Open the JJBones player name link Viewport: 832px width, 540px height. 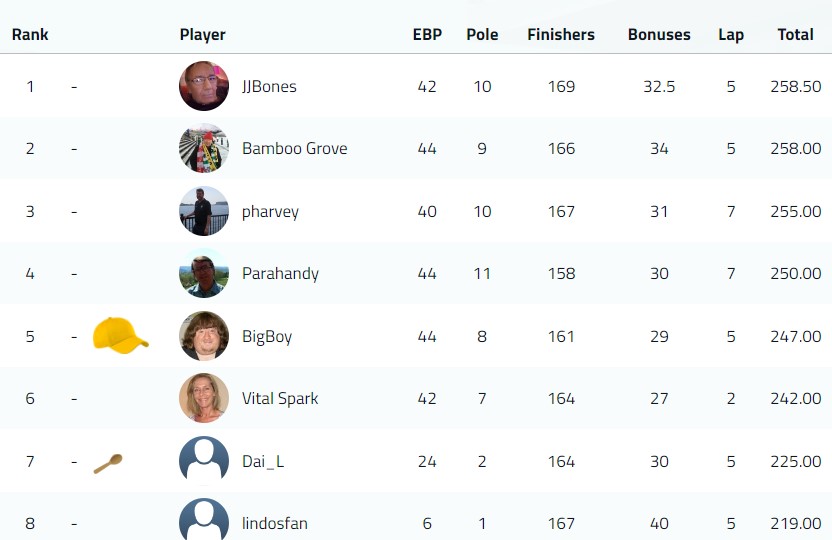[269, 86]
